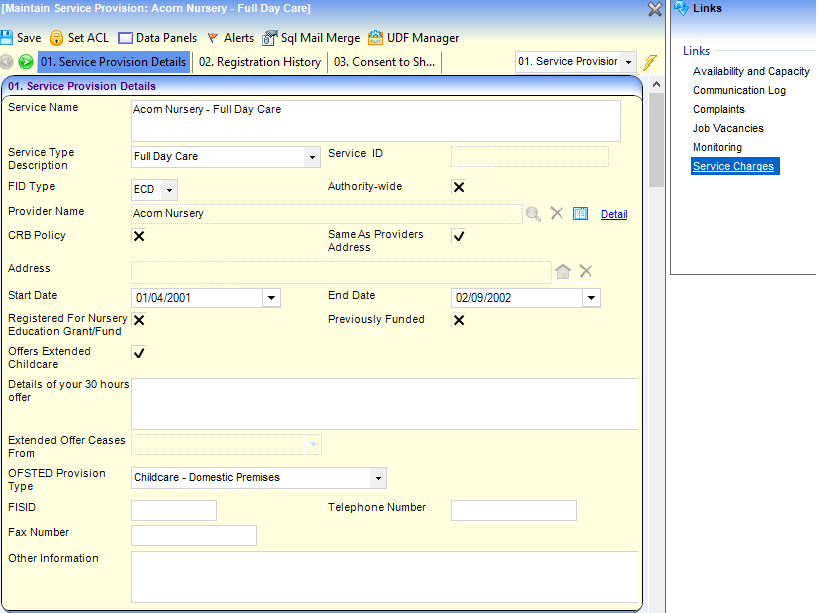Screen dimensions: 817x613
Task: Open the Start Date picker dropdown
Action: tap(271, 298)
